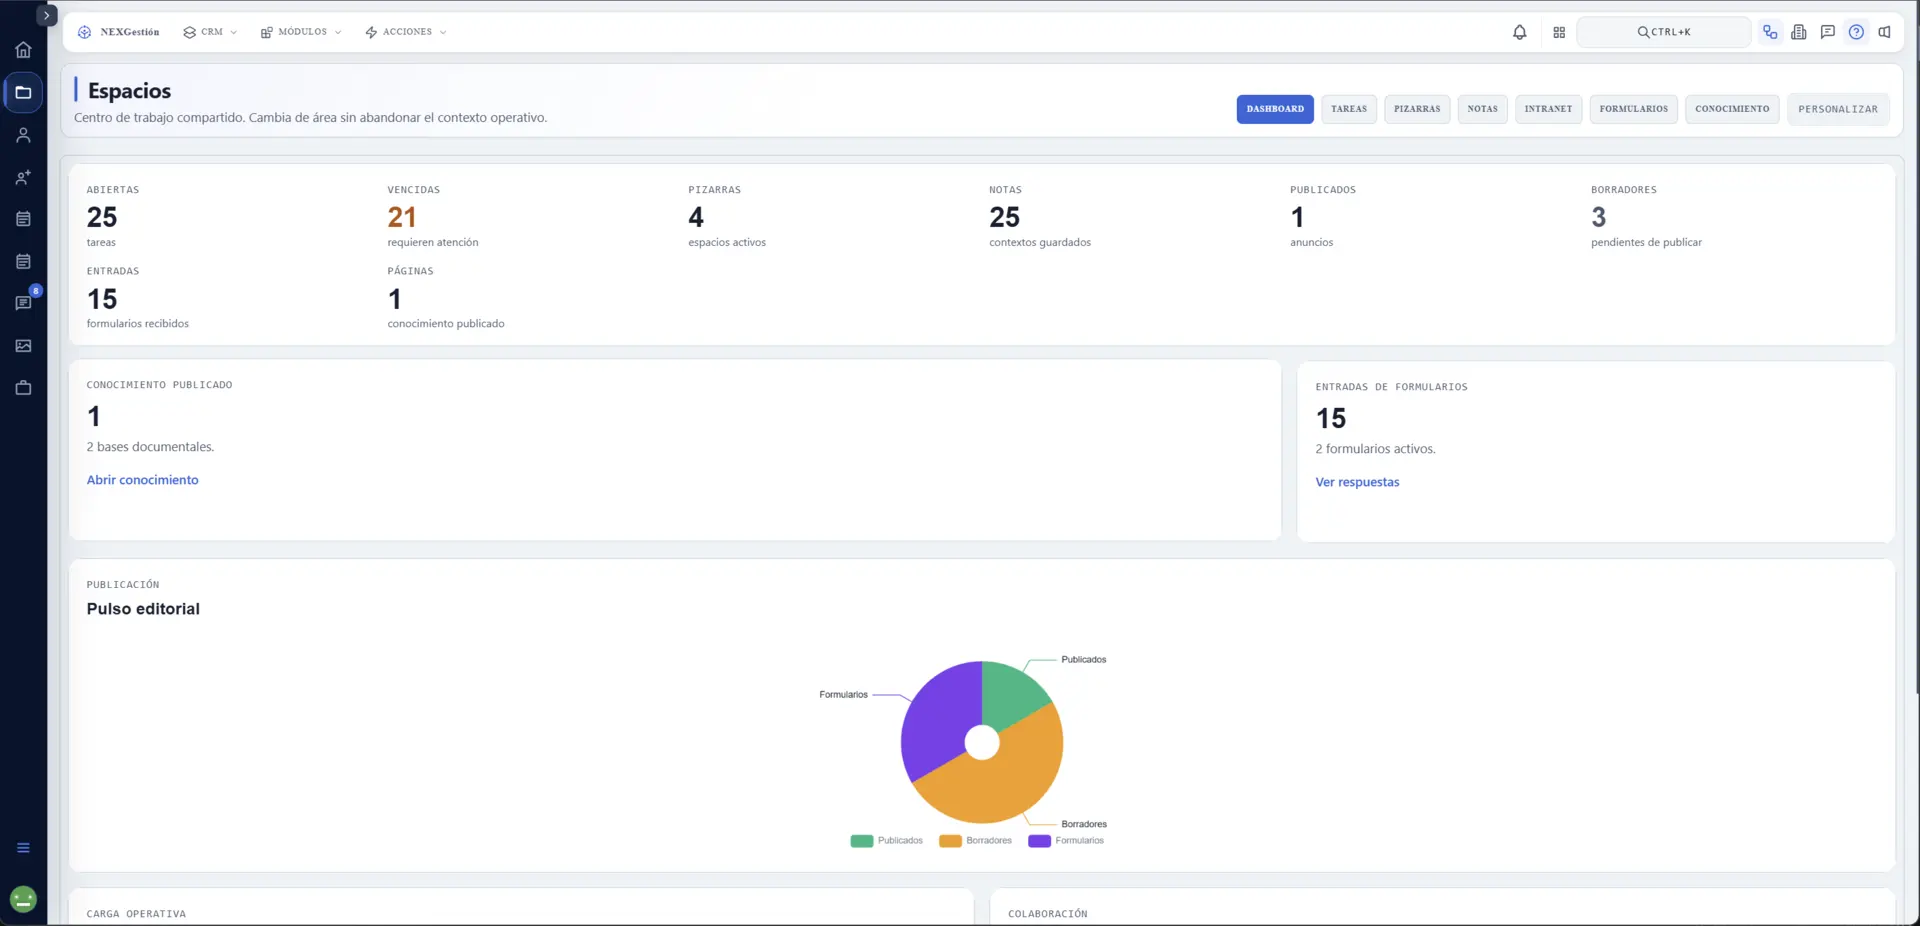Open the first calendar icon in sidebar
The height and width of the screenshot is (926, 1920).
pyautogui.click(x=23, y=219)
